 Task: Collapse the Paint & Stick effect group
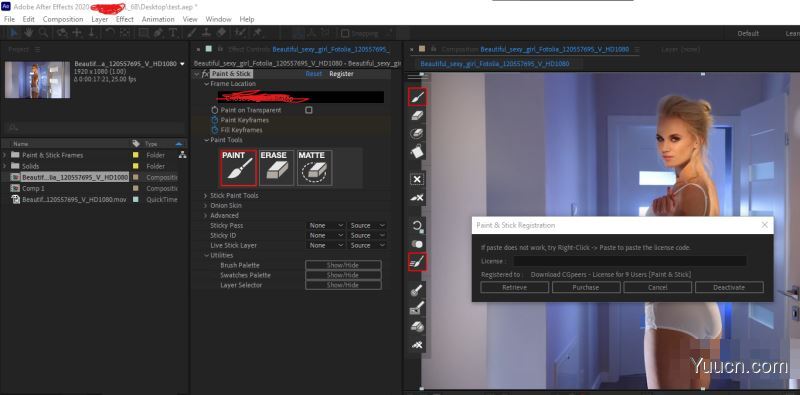pos(197,74)
